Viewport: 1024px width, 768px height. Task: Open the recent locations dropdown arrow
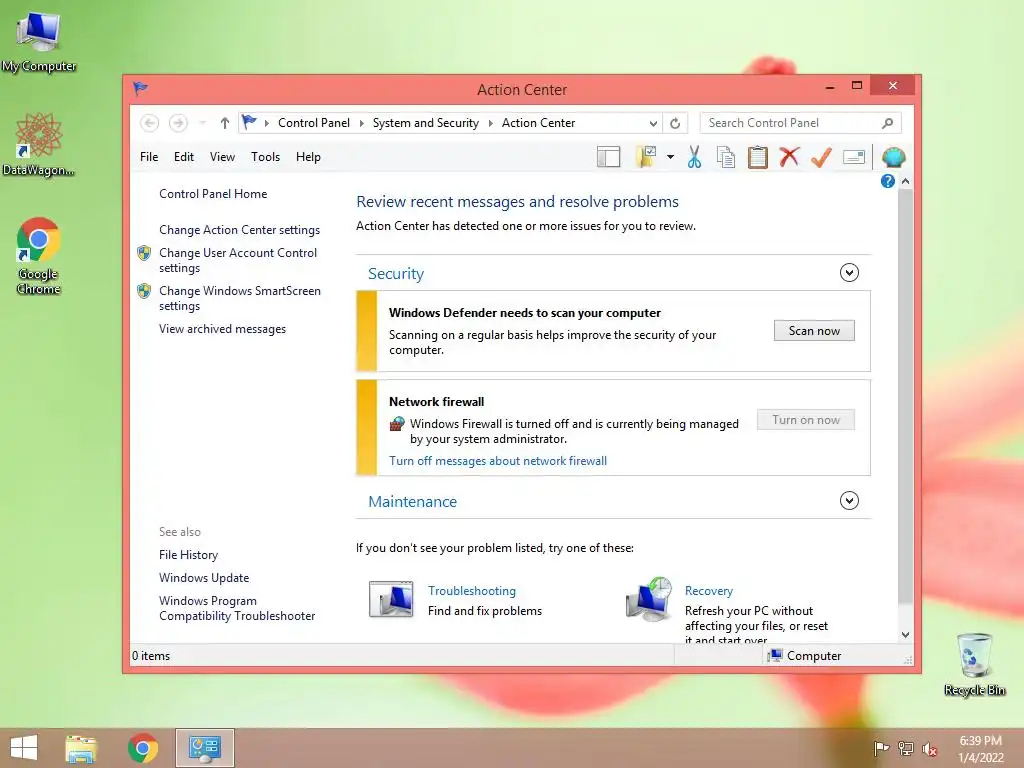(202, 123)
